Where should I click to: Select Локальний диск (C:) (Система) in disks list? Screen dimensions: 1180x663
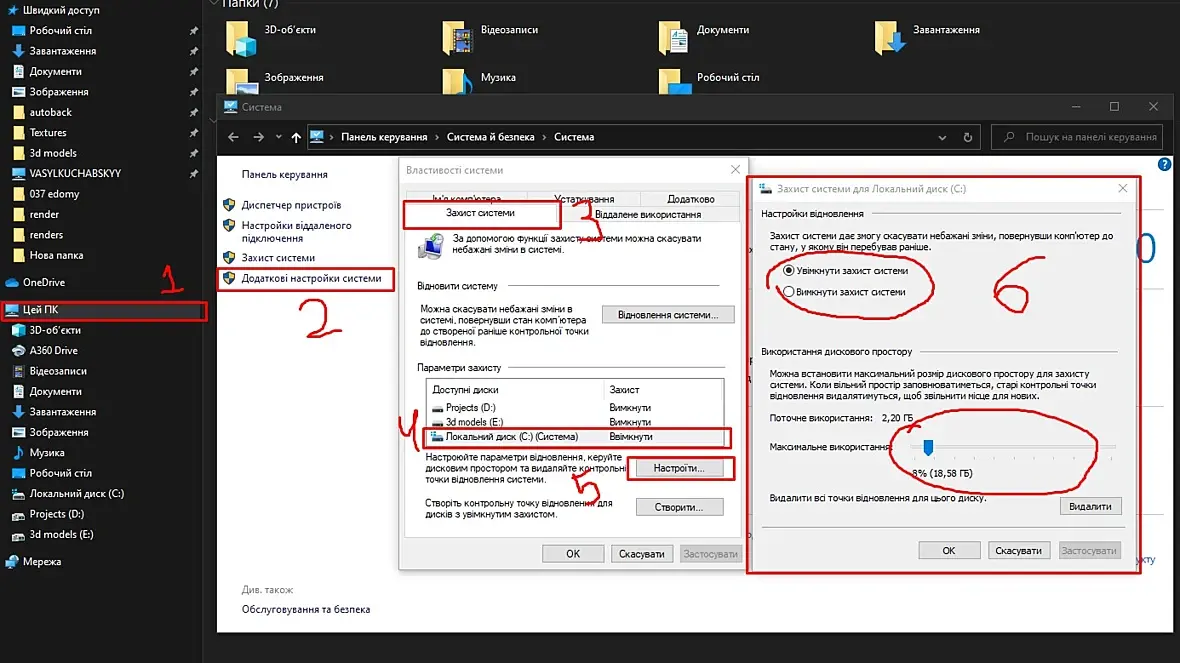(576, 436)
